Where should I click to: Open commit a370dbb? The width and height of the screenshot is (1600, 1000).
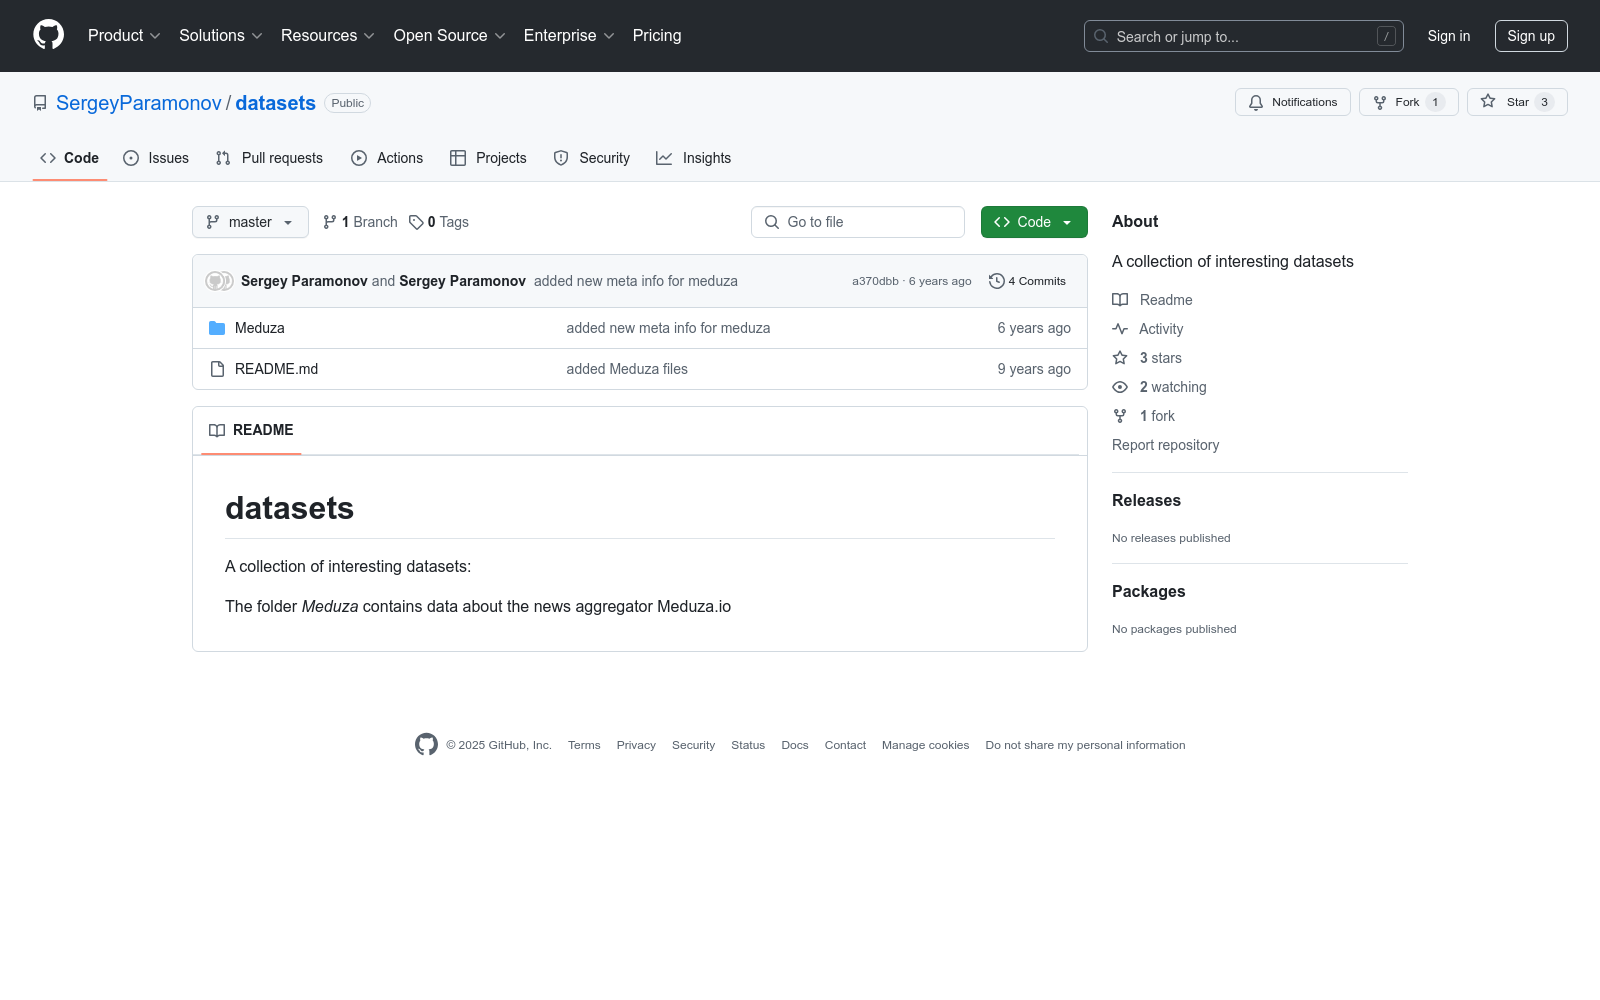(x=875, y=281)
